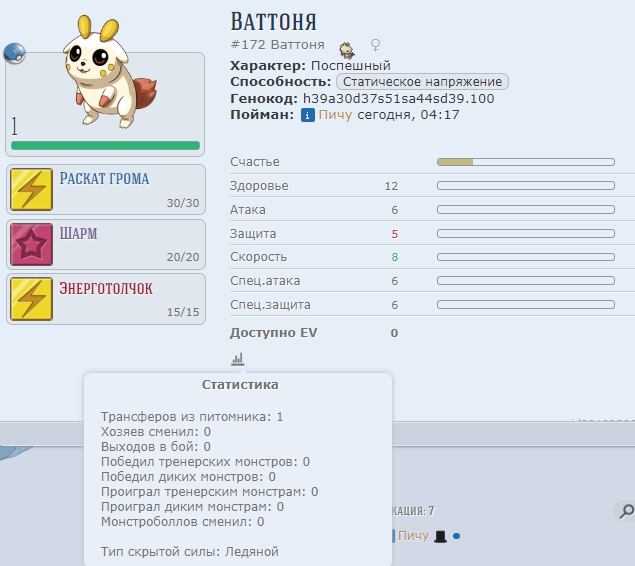Select the Энерготолчок lightning move icon
The height and width of the screenshot is (566, 635).
[32, 299]
